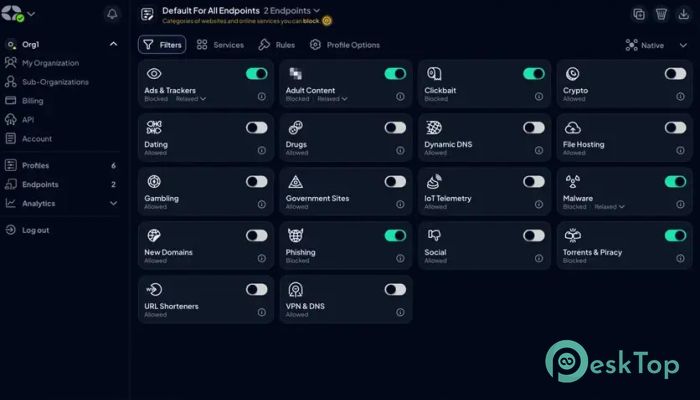Enable the URL Shorteners toggle
The image size is (700, 400).
coord(257,290)
